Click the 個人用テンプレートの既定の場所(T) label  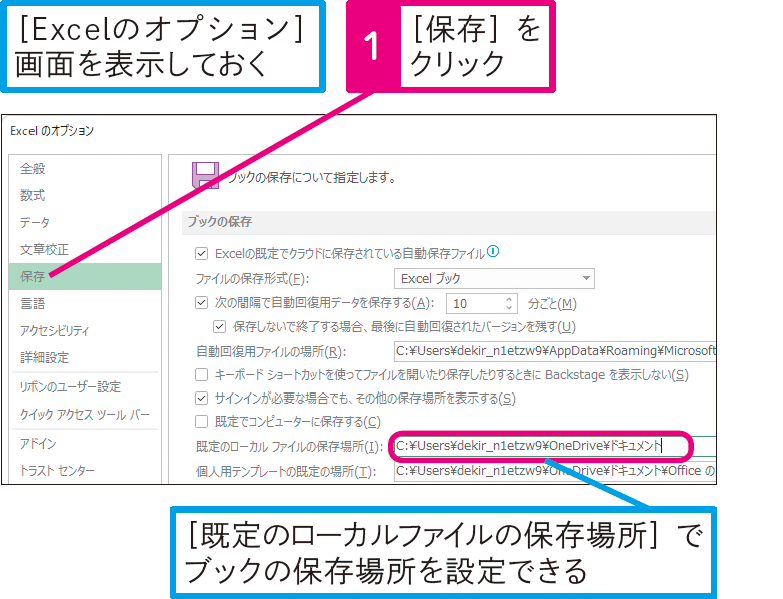tap(286, 471)
